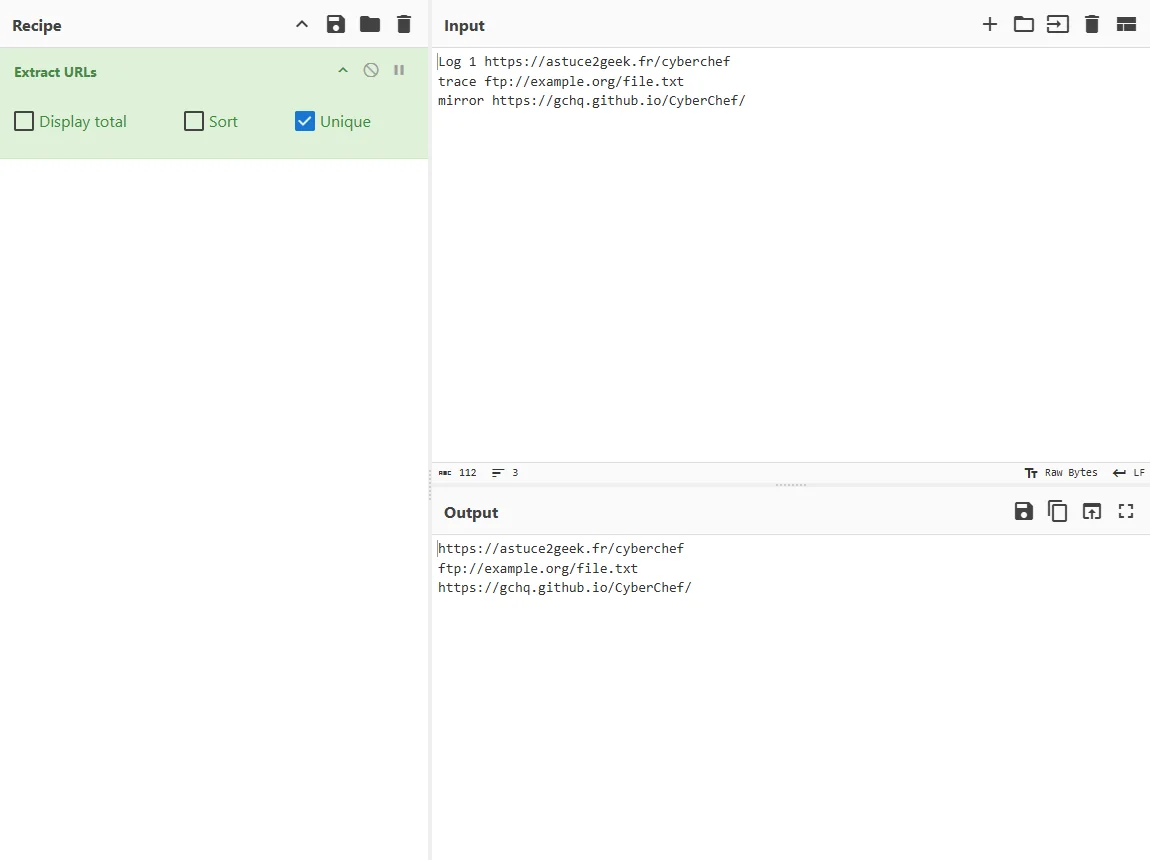The width and height of the screenshot is (1150, 860).
Task: Replace input with output
Action: [1091, 511]
